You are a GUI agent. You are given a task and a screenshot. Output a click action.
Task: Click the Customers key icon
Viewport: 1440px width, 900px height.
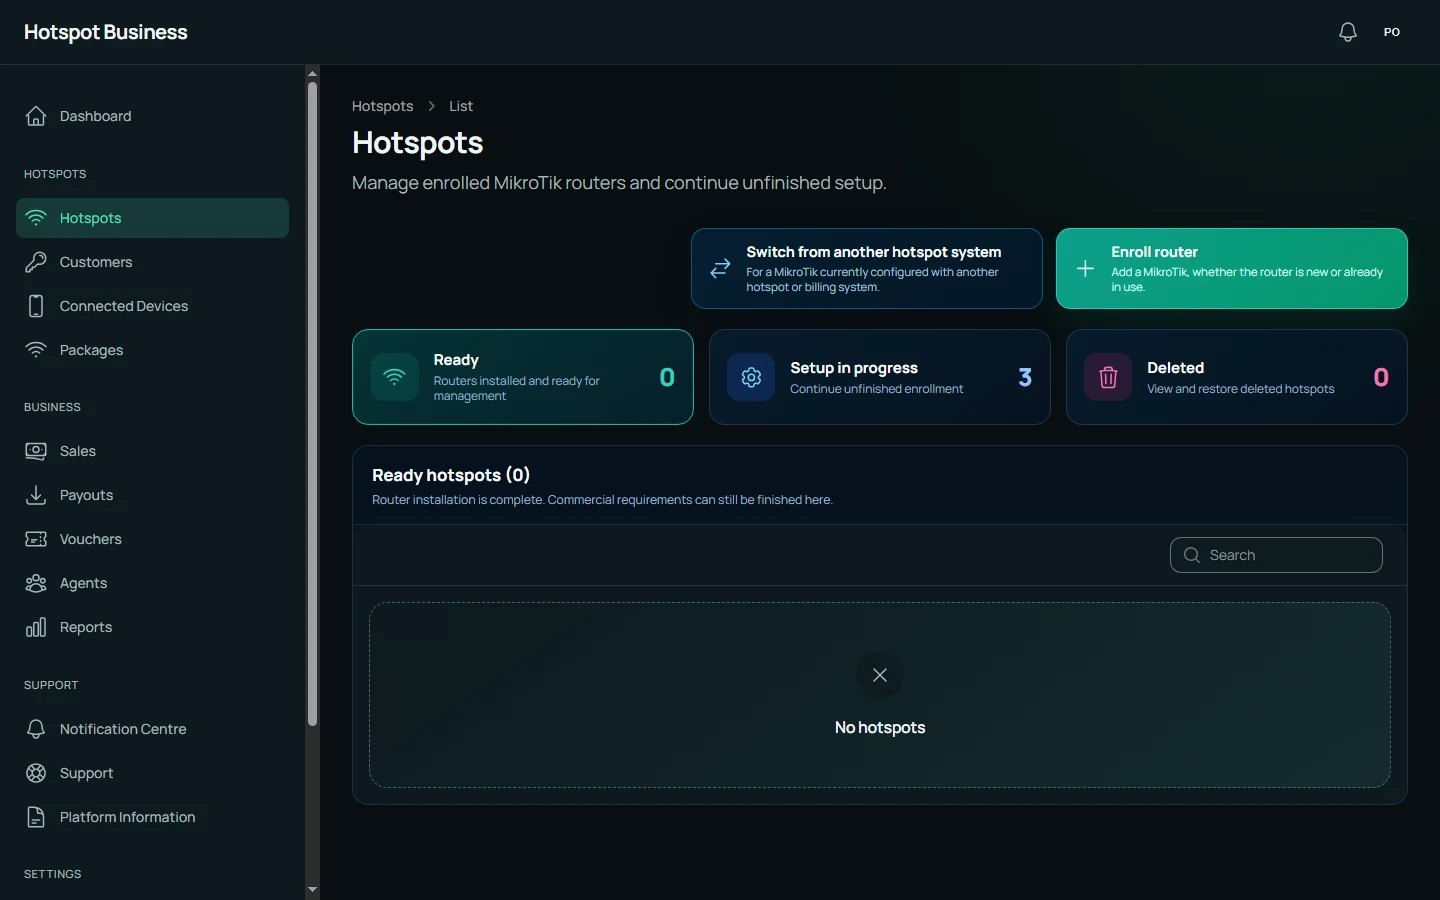[36, 262]
